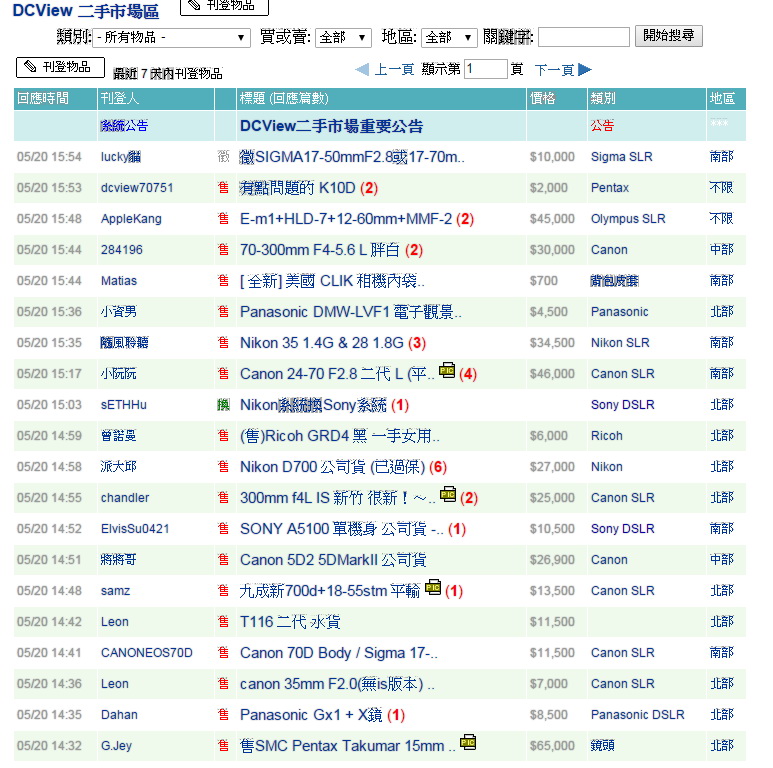
Task: Open Ricoh category link
Action: point(607,436)
